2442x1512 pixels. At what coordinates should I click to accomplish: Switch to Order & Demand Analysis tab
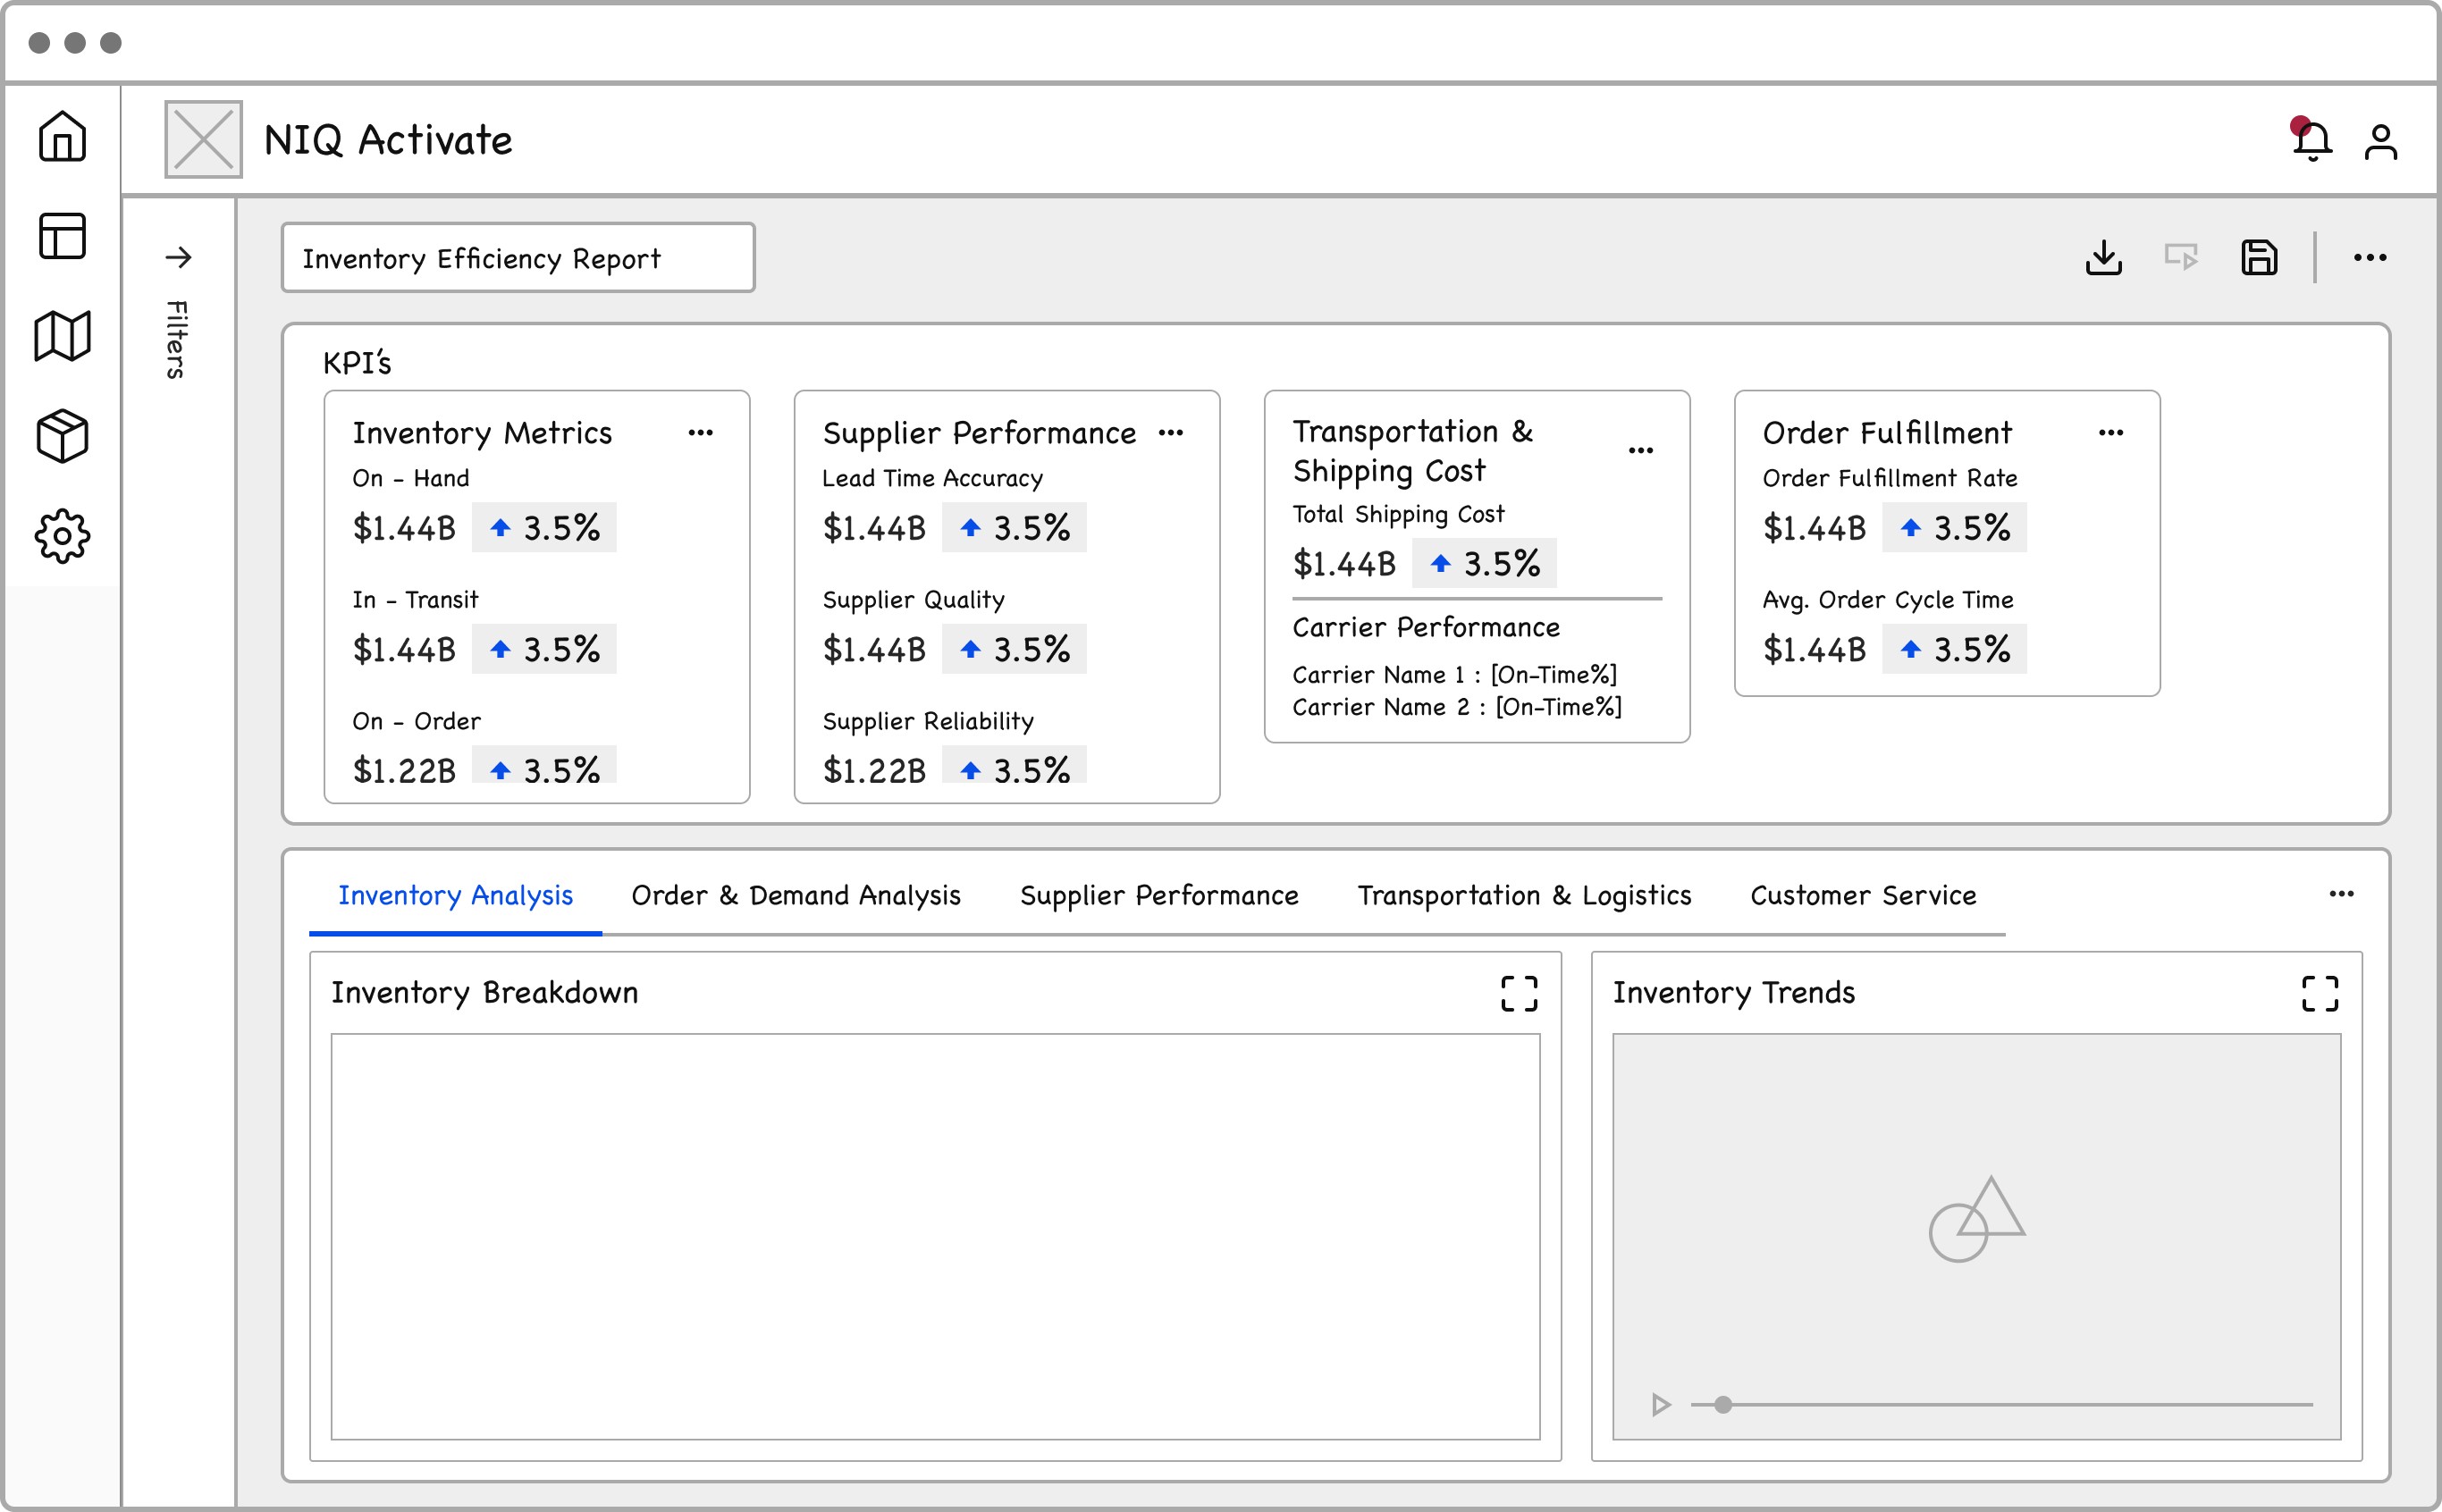(796, 895)
